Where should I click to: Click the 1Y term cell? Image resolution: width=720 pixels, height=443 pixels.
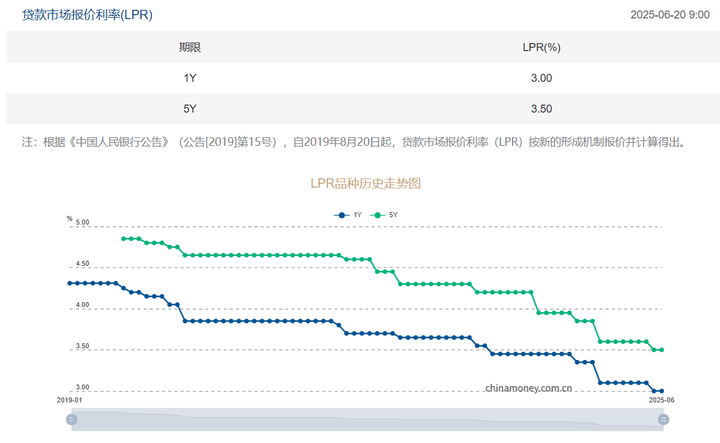[x=190, y=78]
